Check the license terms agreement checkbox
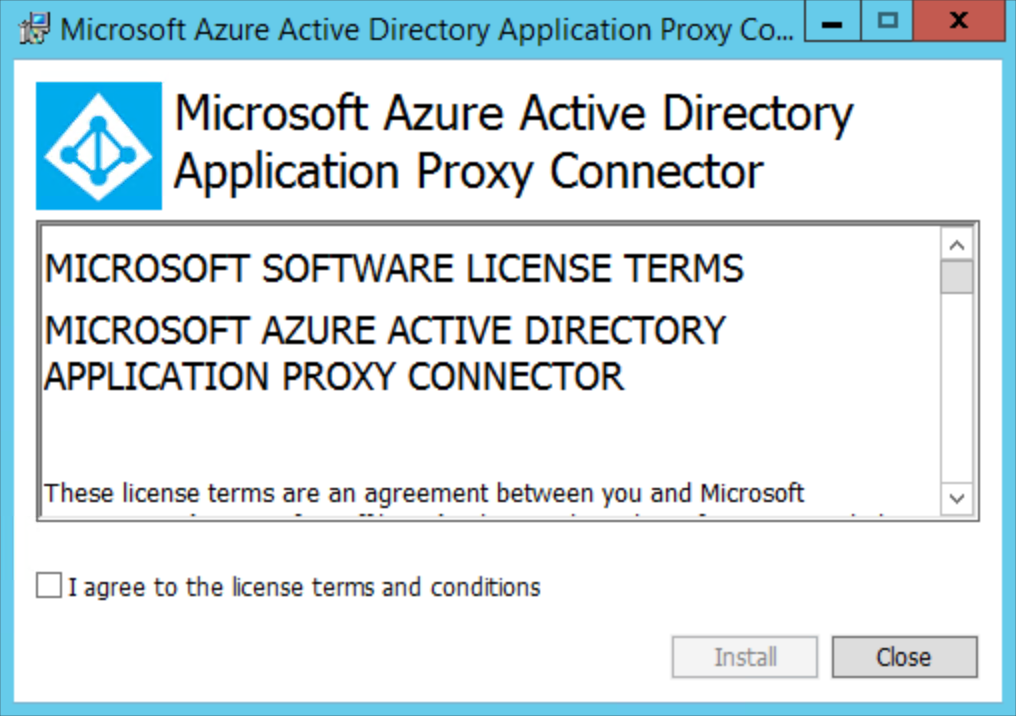Screen dimensions: 1016x716 [x=48, y=586]
